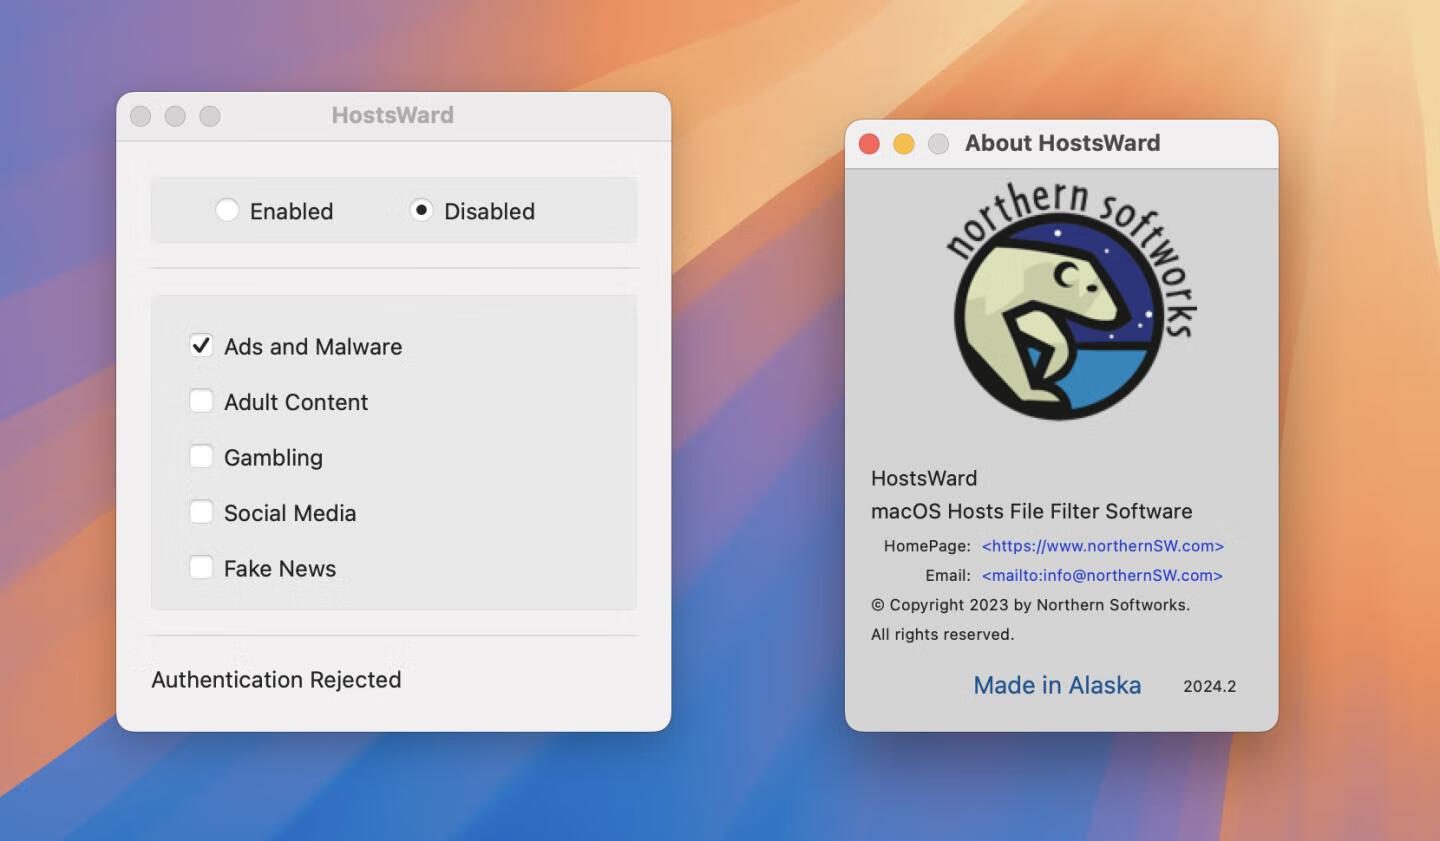Zoom the main HostsWard window

[210, 116]
